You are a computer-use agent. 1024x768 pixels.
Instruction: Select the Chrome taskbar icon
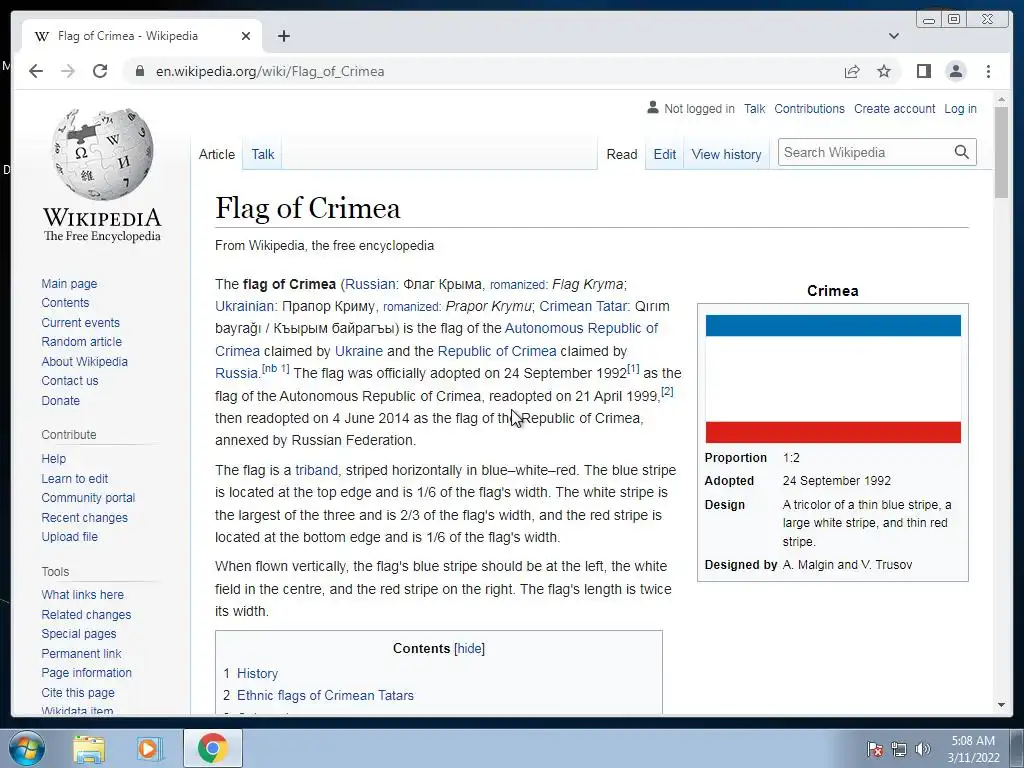click(x=212, y=748)
